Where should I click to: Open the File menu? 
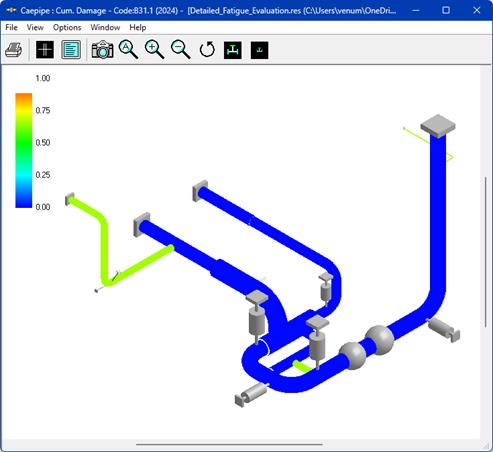[11, 27]
